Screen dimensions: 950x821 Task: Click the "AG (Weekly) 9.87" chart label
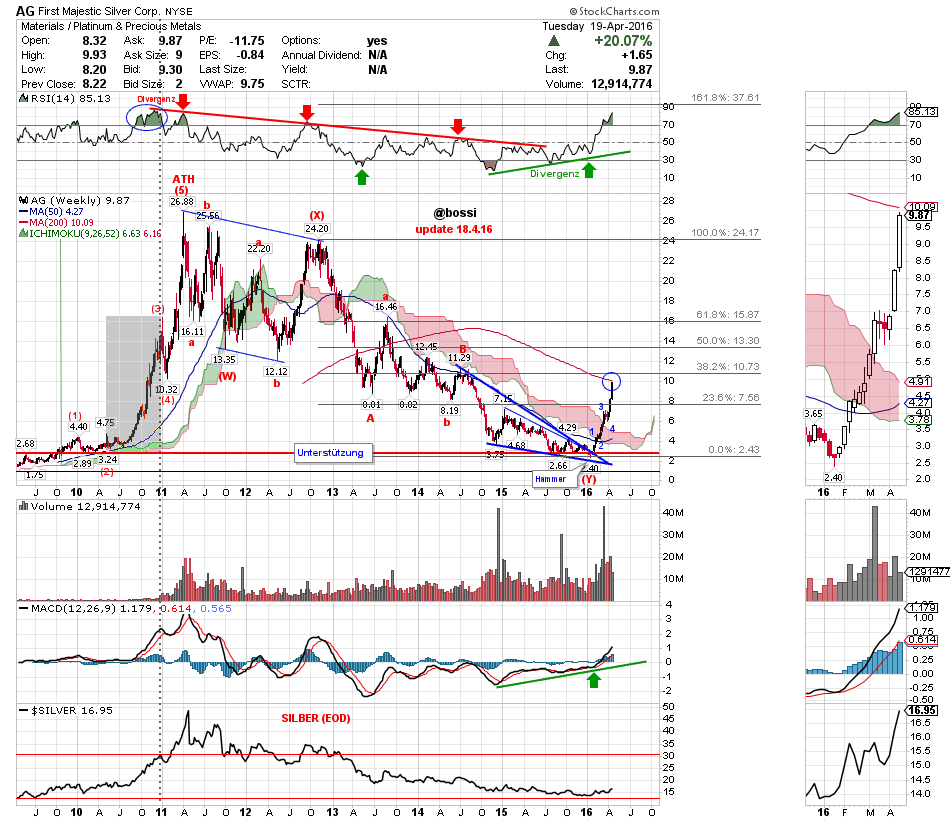click(75, 201)
